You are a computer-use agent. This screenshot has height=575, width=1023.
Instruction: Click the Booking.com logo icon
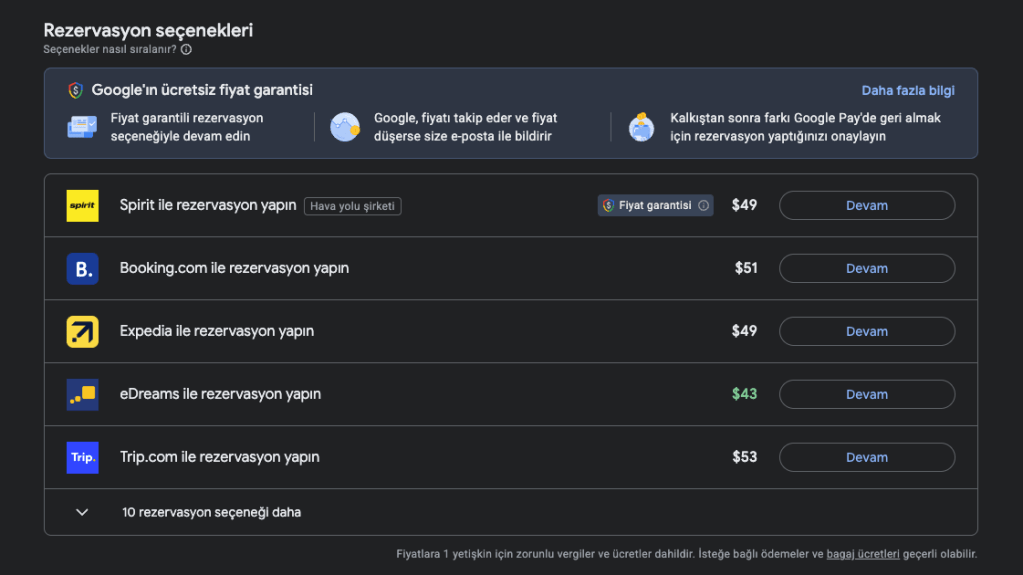[82, 269]
